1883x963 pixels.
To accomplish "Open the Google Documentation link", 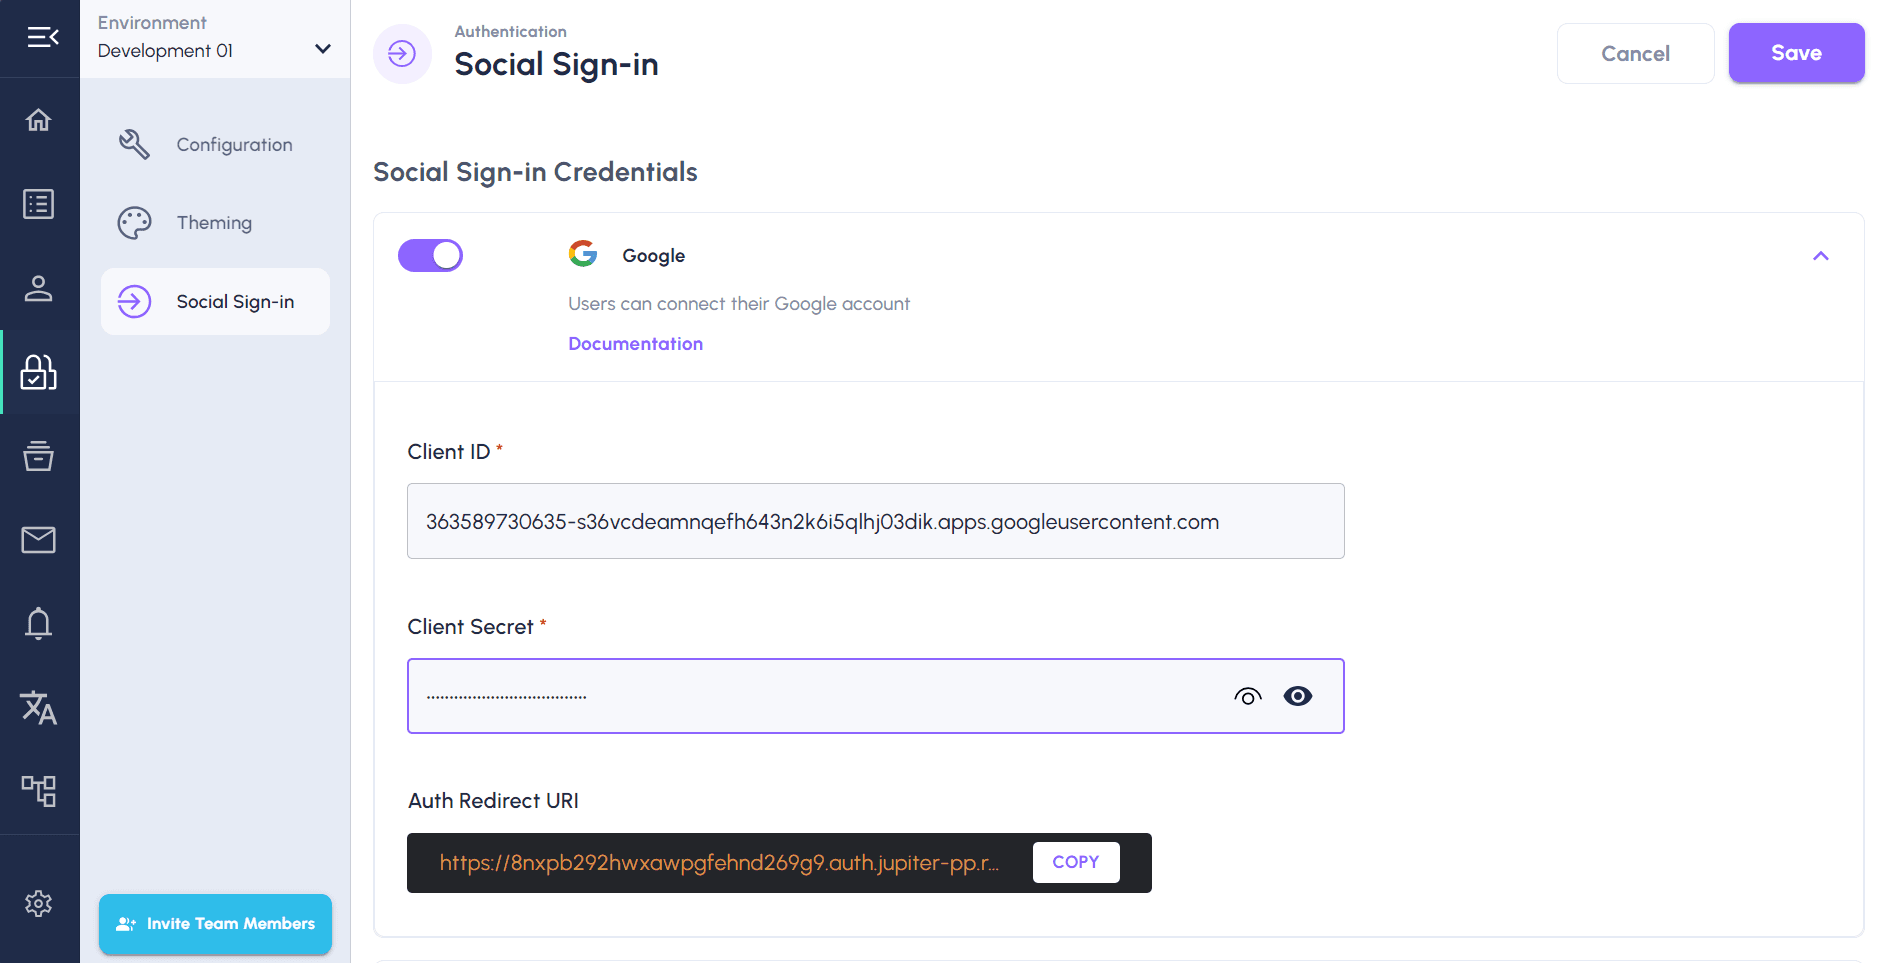I will pos(635,343).
